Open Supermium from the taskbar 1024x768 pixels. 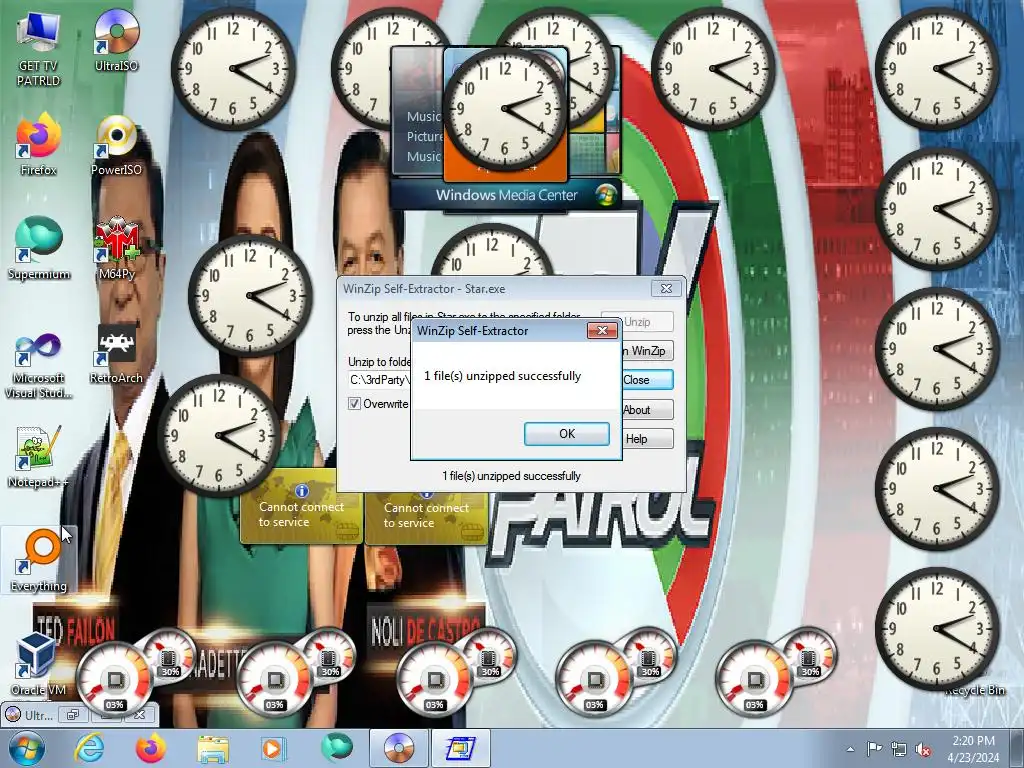click(x=337, y=748)
